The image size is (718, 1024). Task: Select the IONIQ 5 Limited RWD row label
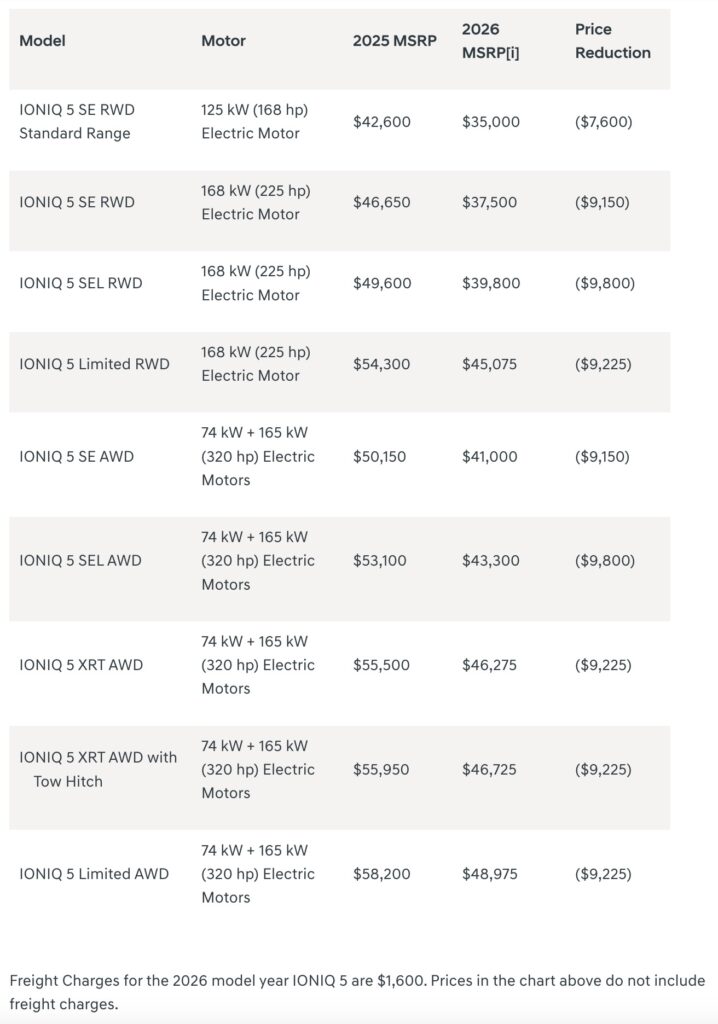[x=94, y=364]
